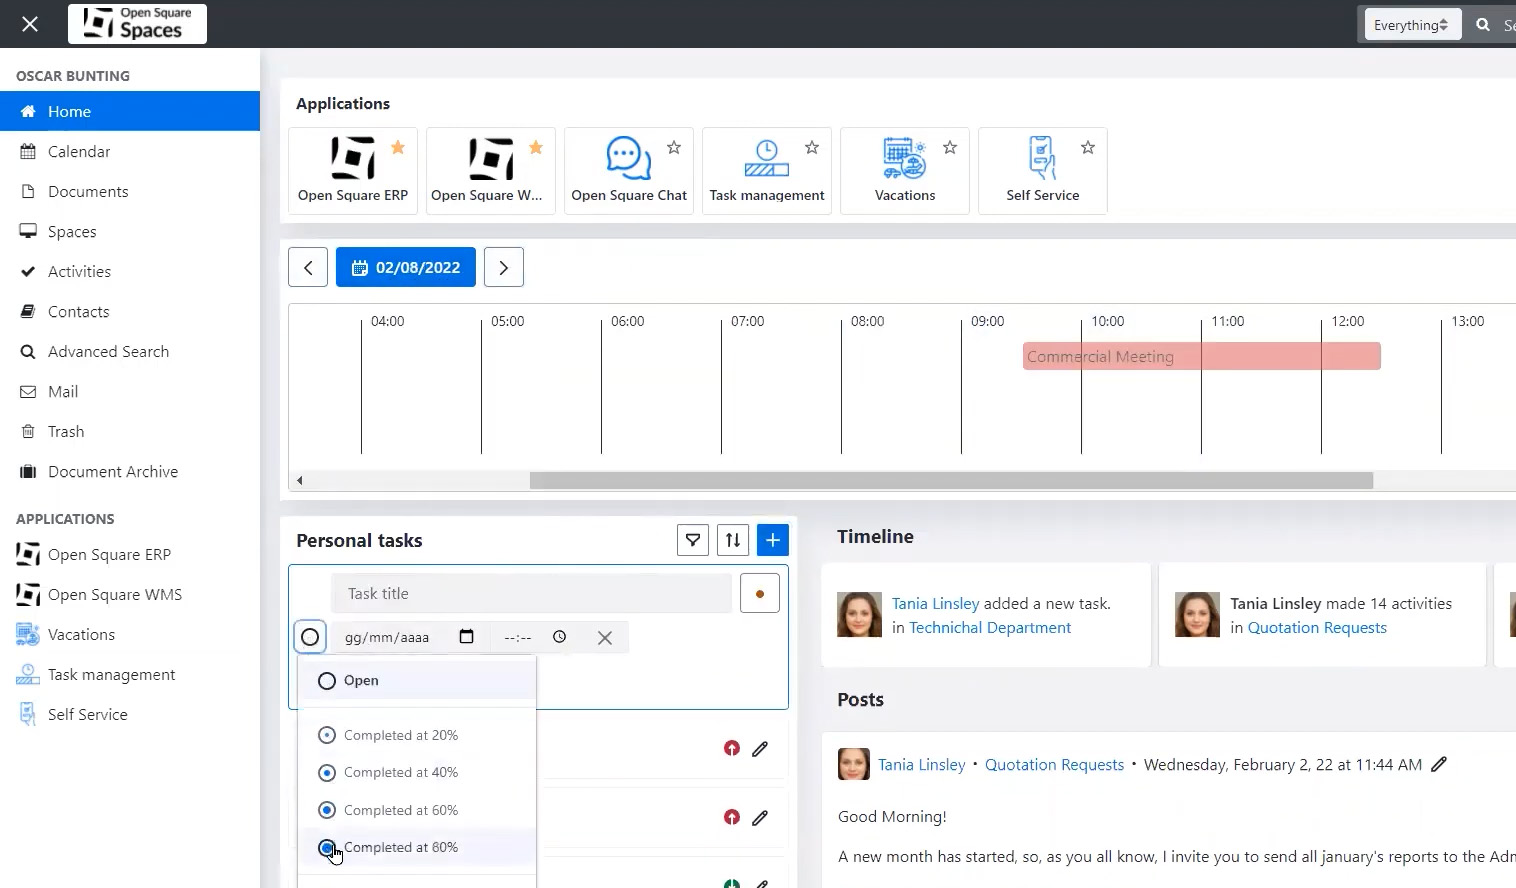
Task: Open Quotation Requests link in Timeline card
Action: pos(1317,627)
